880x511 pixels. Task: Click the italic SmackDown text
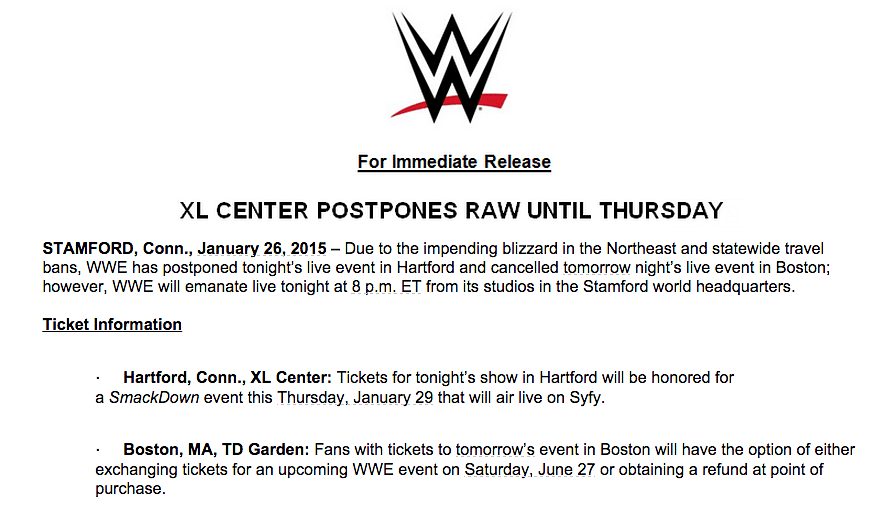coord(154,398)
